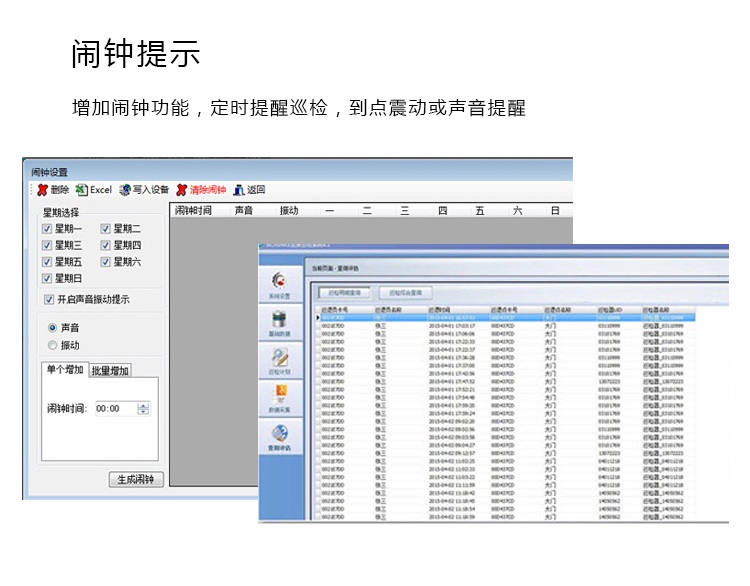Open 查询评估 sidebar icon
Screen dimensions: 750x586
click(x=281, y=437)
